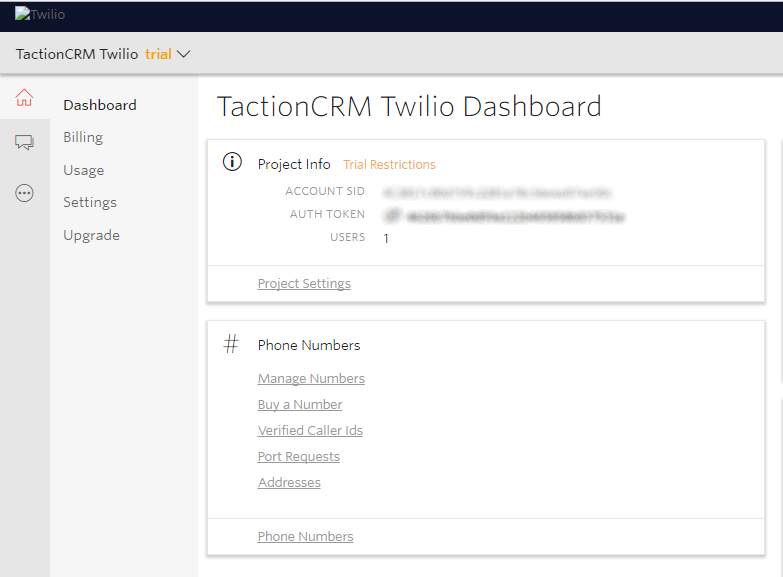The image size is (783, 577).
Task: Click the TactionCRM Twilio project name
Action: coord(77,54)
